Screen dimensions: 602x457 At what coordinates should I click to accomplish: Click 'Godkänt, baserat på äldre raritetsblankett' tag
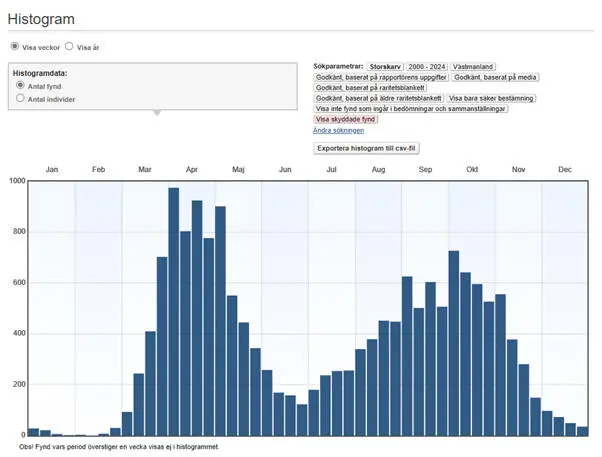click(379, 98)
